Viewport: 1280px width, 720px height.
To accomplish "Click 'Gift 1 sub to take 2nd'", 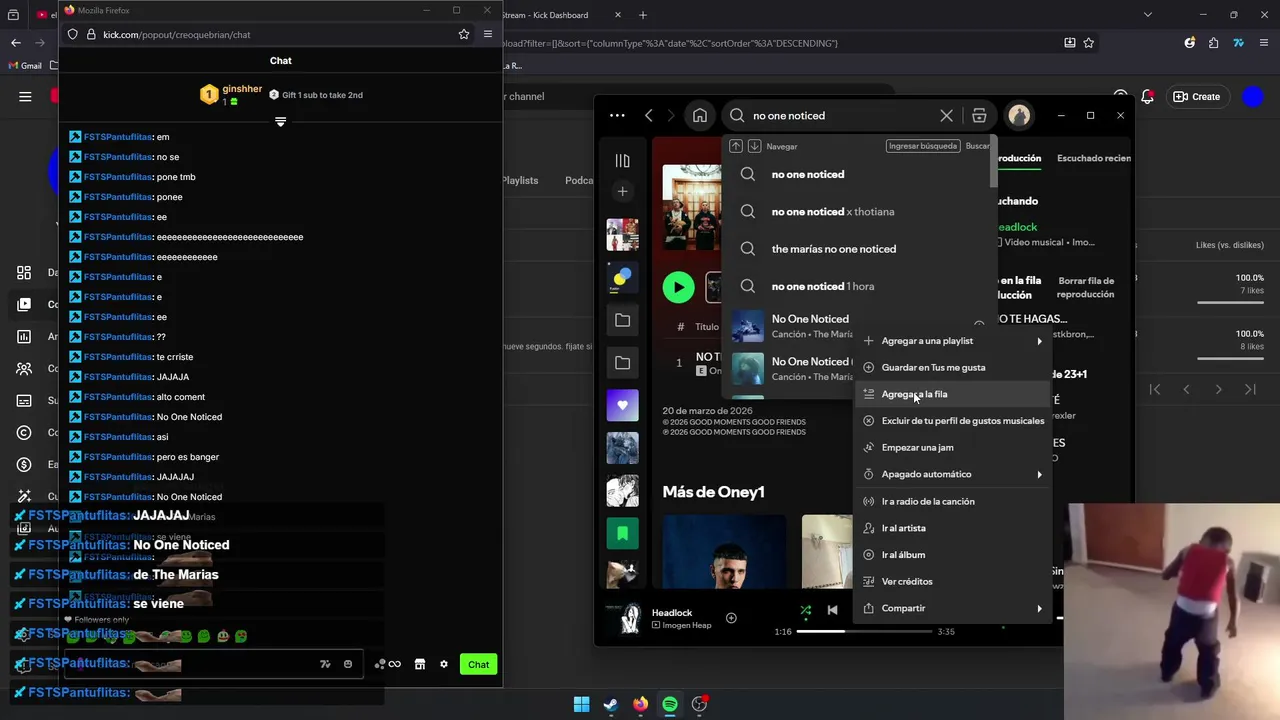I will [x=316, y=95].
